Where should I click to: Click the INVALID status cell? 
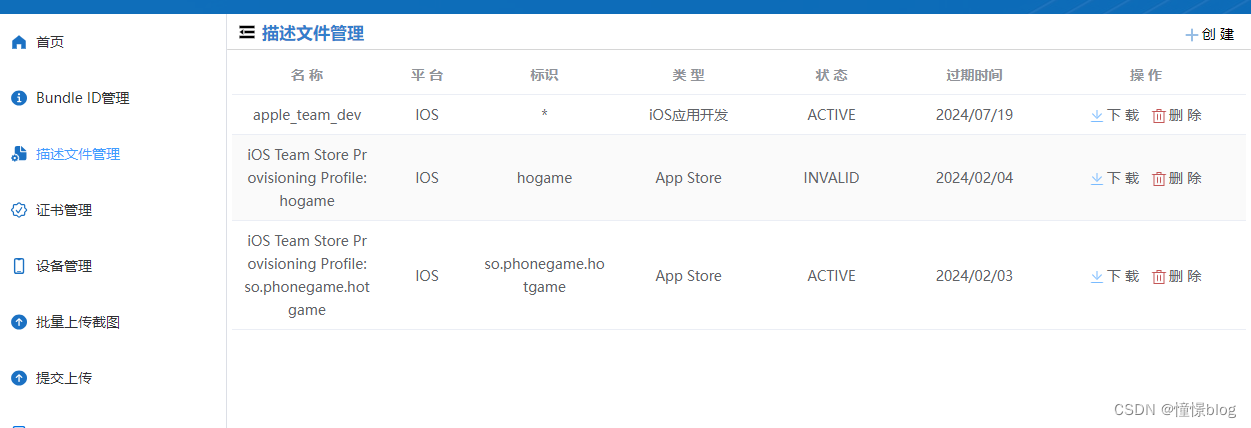832,178
